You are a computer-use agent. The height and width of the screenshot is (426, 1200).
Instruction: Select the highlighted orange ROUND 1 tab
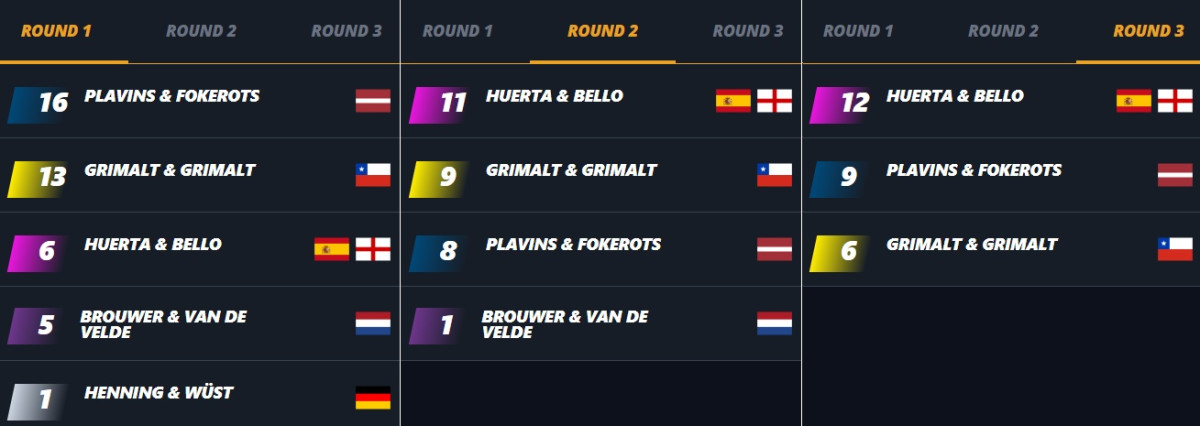(56, 31)
